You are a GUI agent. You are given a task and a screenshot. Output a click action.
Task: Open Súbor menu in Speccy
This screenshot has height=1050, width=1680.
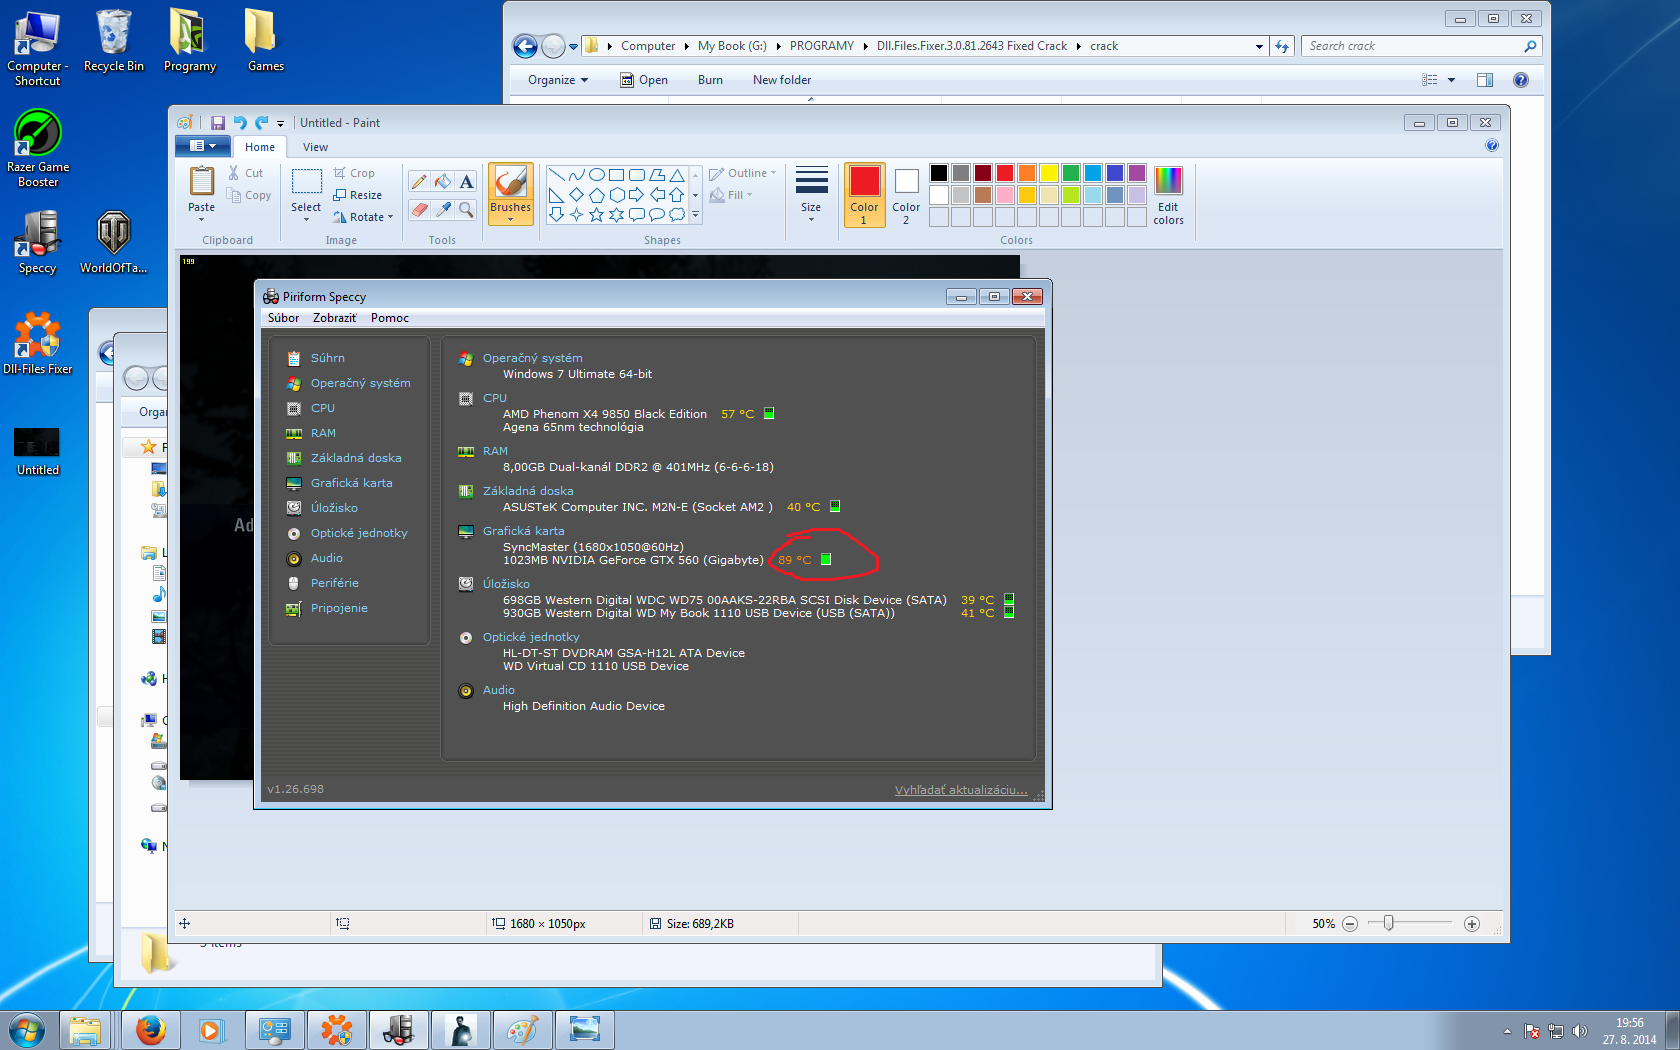click(x=283, y=318)
